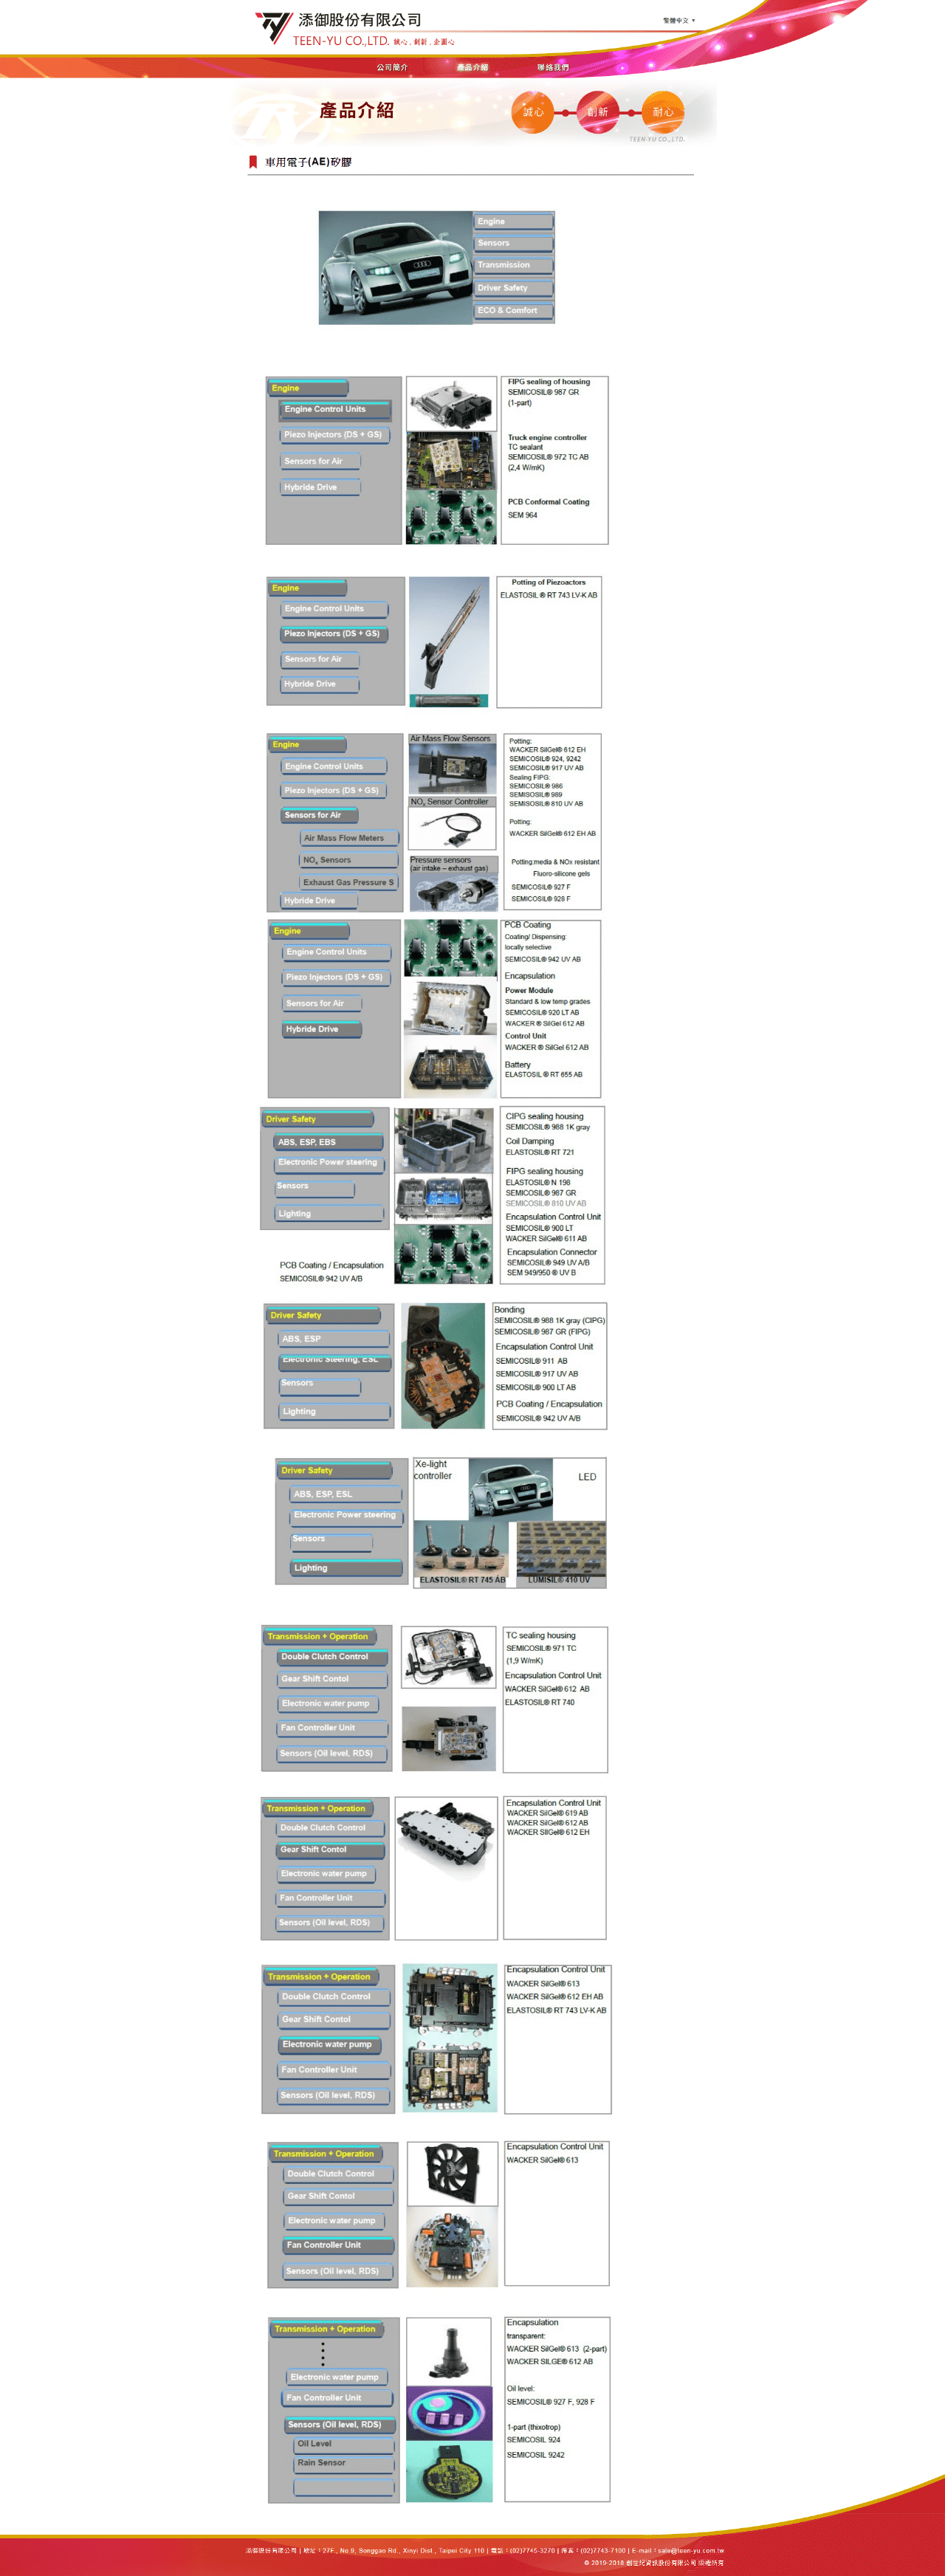Select the ABS, ESP, ESL item
This screenshot has height=2576, width=945.
(x=346, y=1494)
